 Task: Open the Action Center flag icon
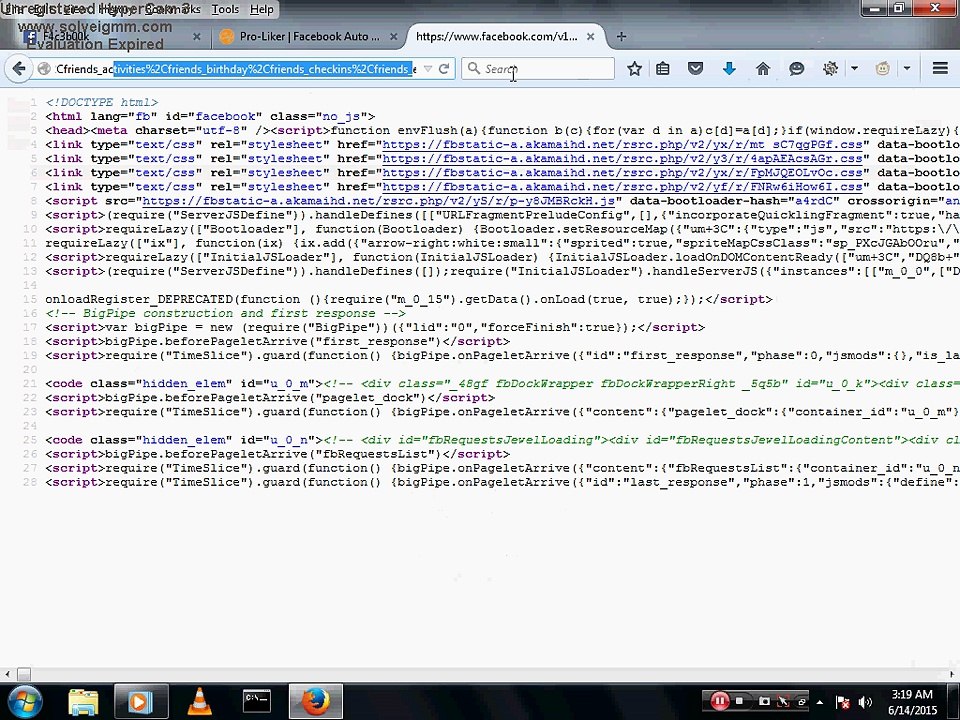pos(842,702)
